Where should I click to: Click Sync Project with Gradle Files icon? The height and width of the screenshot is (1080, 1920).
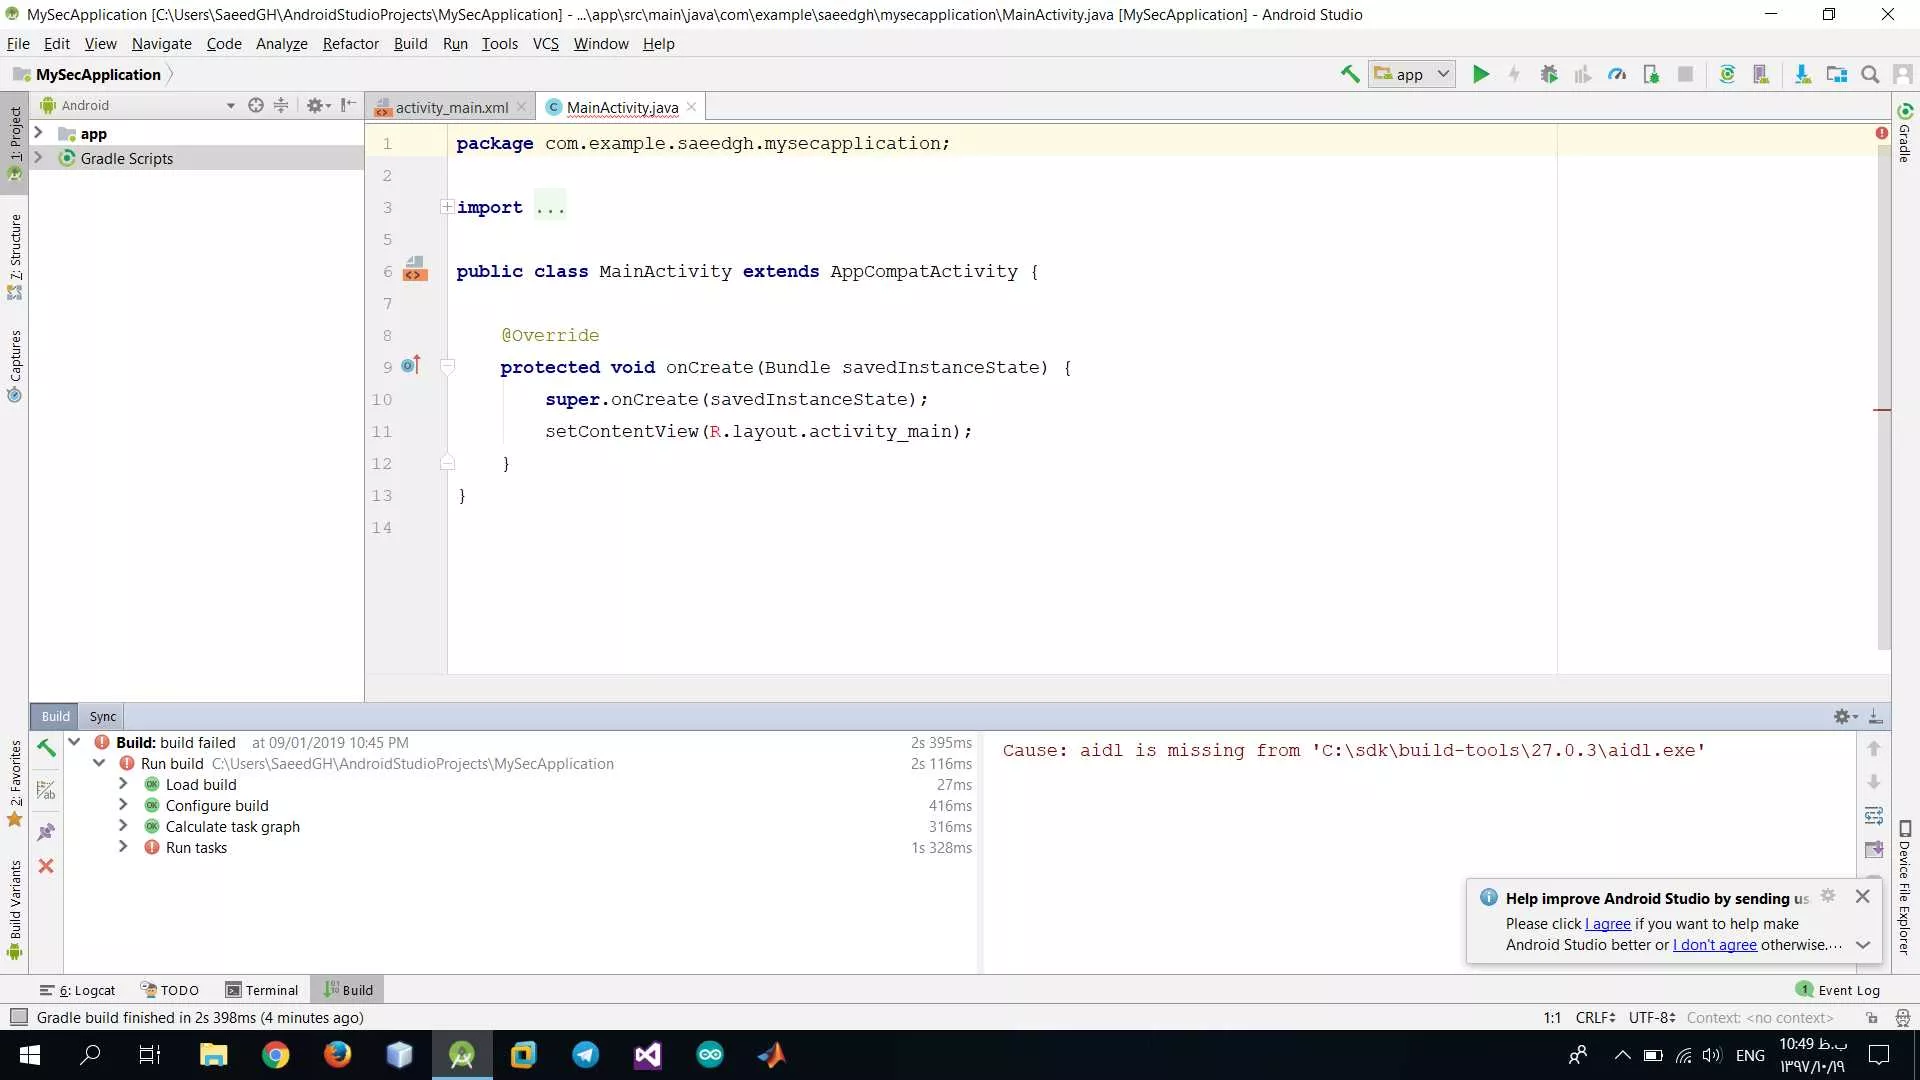click(x=1727, y=74)
